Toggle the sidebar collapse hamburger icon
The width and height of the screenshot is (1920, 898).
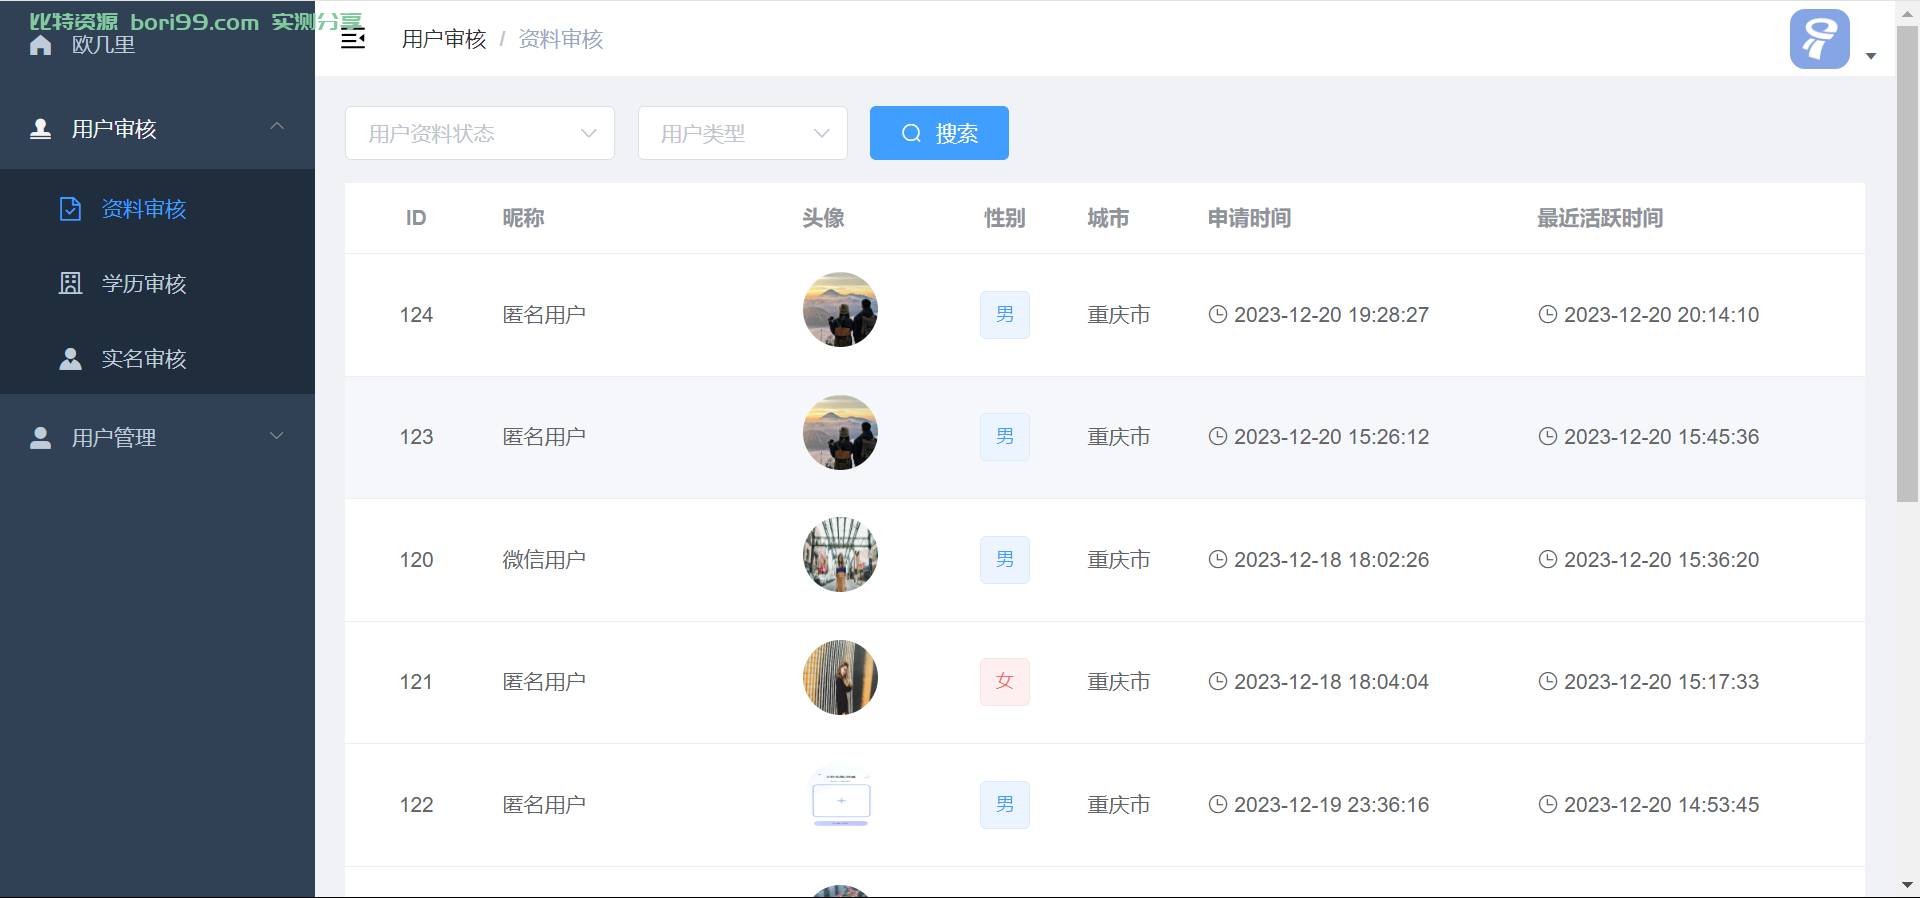pos(353,39)
